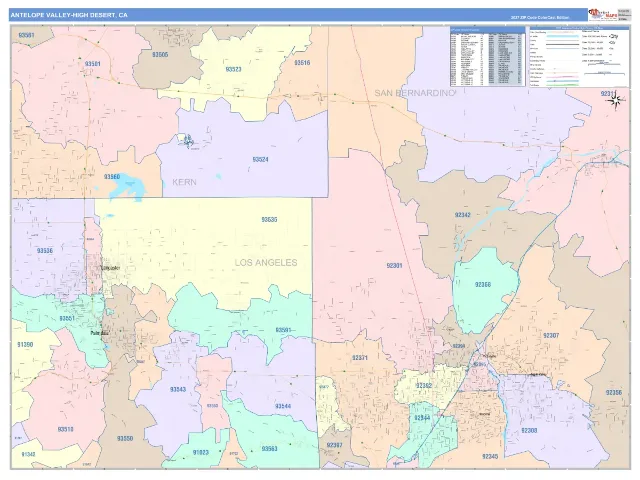
Task: Click ZIP code label 93563
Action: 269,449
